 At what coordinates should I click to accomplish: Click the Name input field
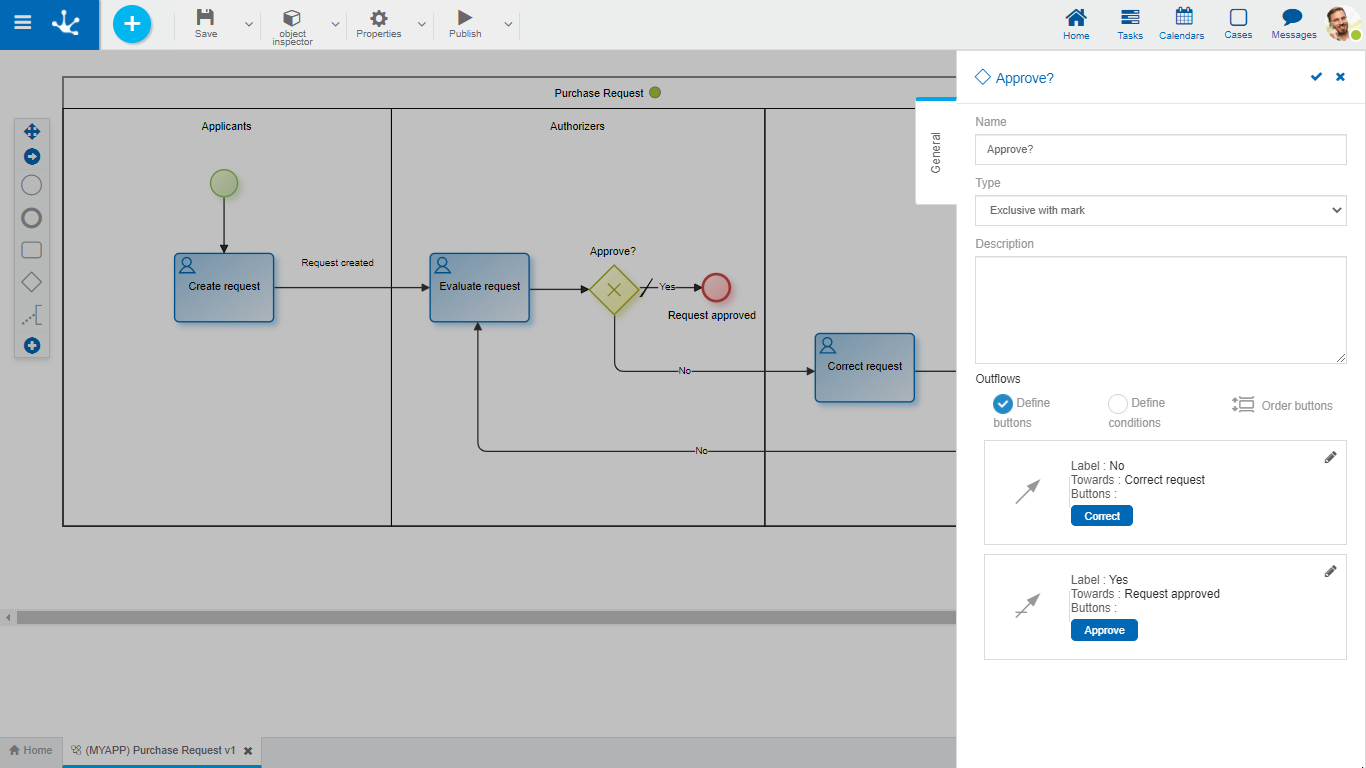point(1160,149)
